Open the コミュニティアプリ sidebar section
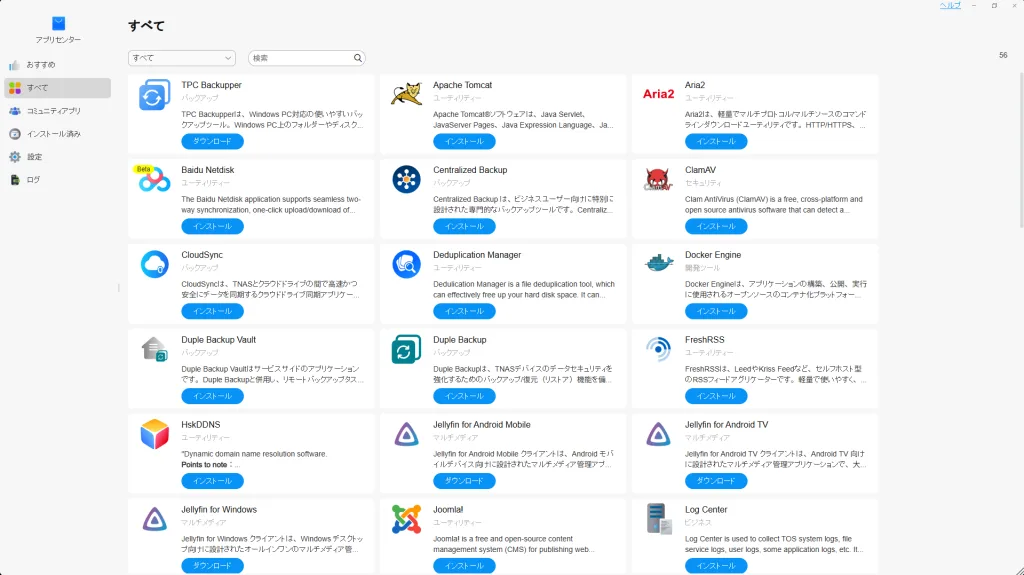The image size is (1024, 575). [x=57, y=111]
